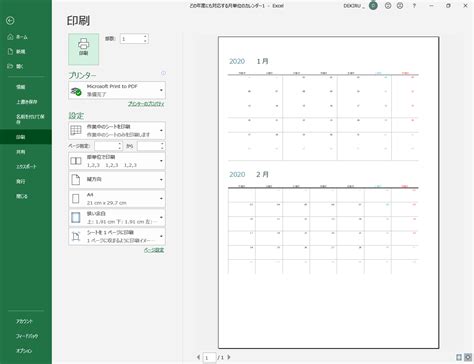Screen dimensions: 474x364
Task: Click the smiley face feedback icon
Action: 388,6
